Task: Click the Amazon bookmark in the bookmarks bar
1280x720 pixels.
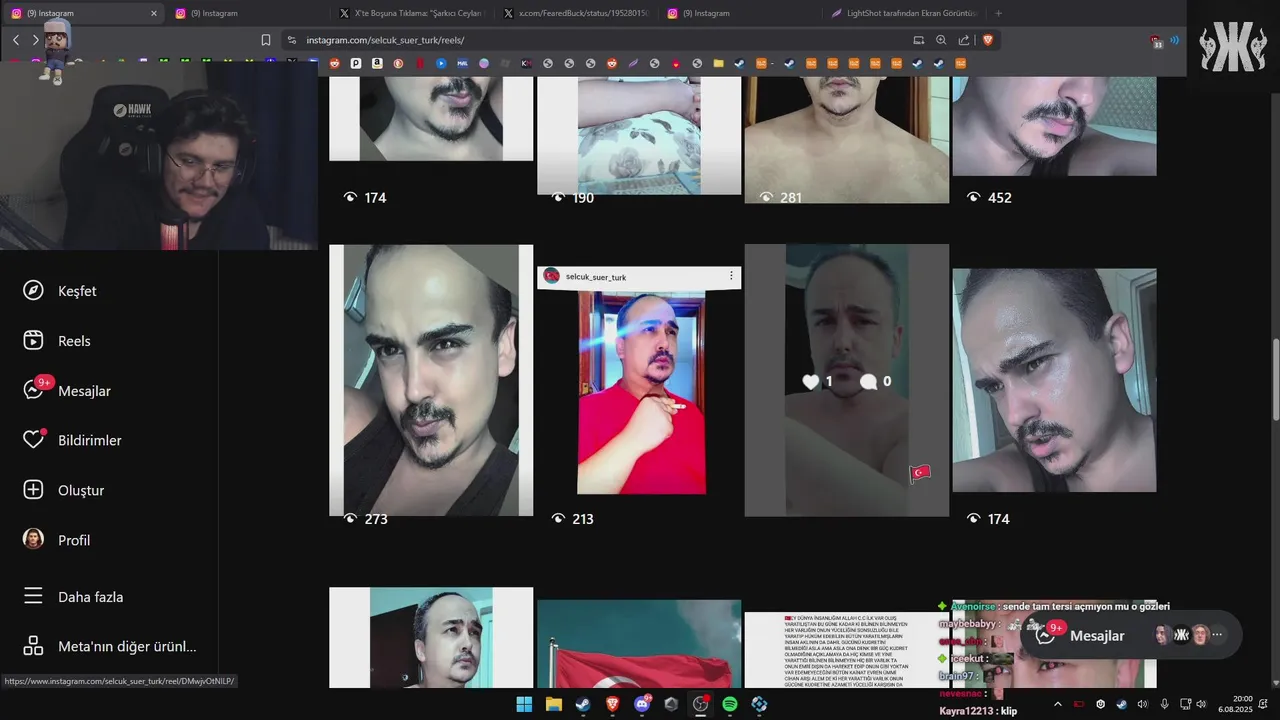Action: (377, 63)
